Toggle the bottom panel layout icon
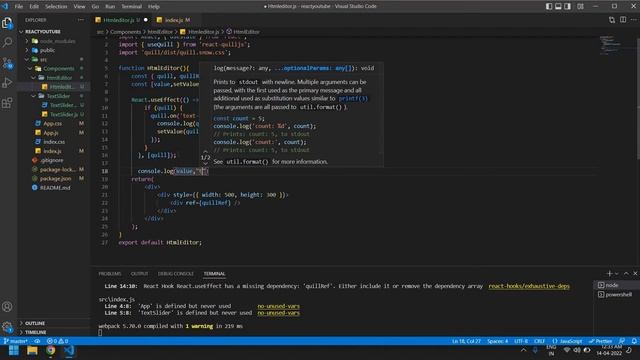Image resolution: width=640 pixels, height=360 pixels. (x=558, y=6)
